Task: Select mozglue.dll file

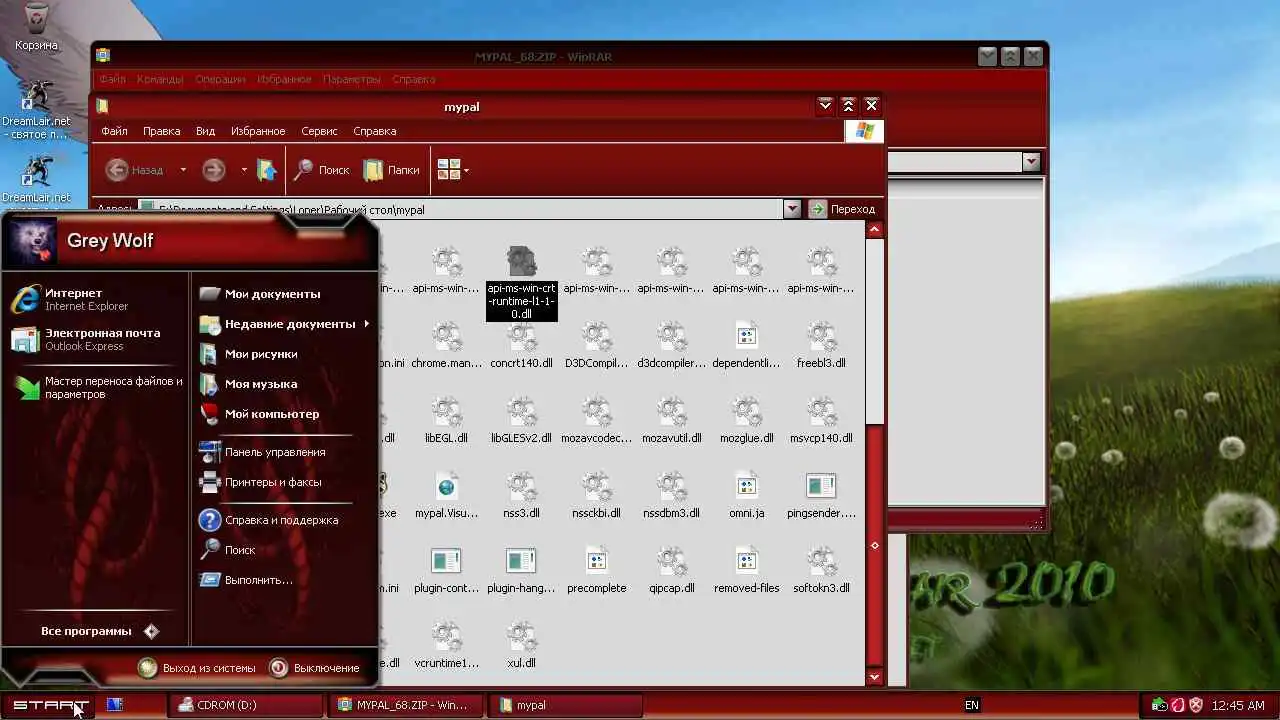Action: (x=746, y=420)
